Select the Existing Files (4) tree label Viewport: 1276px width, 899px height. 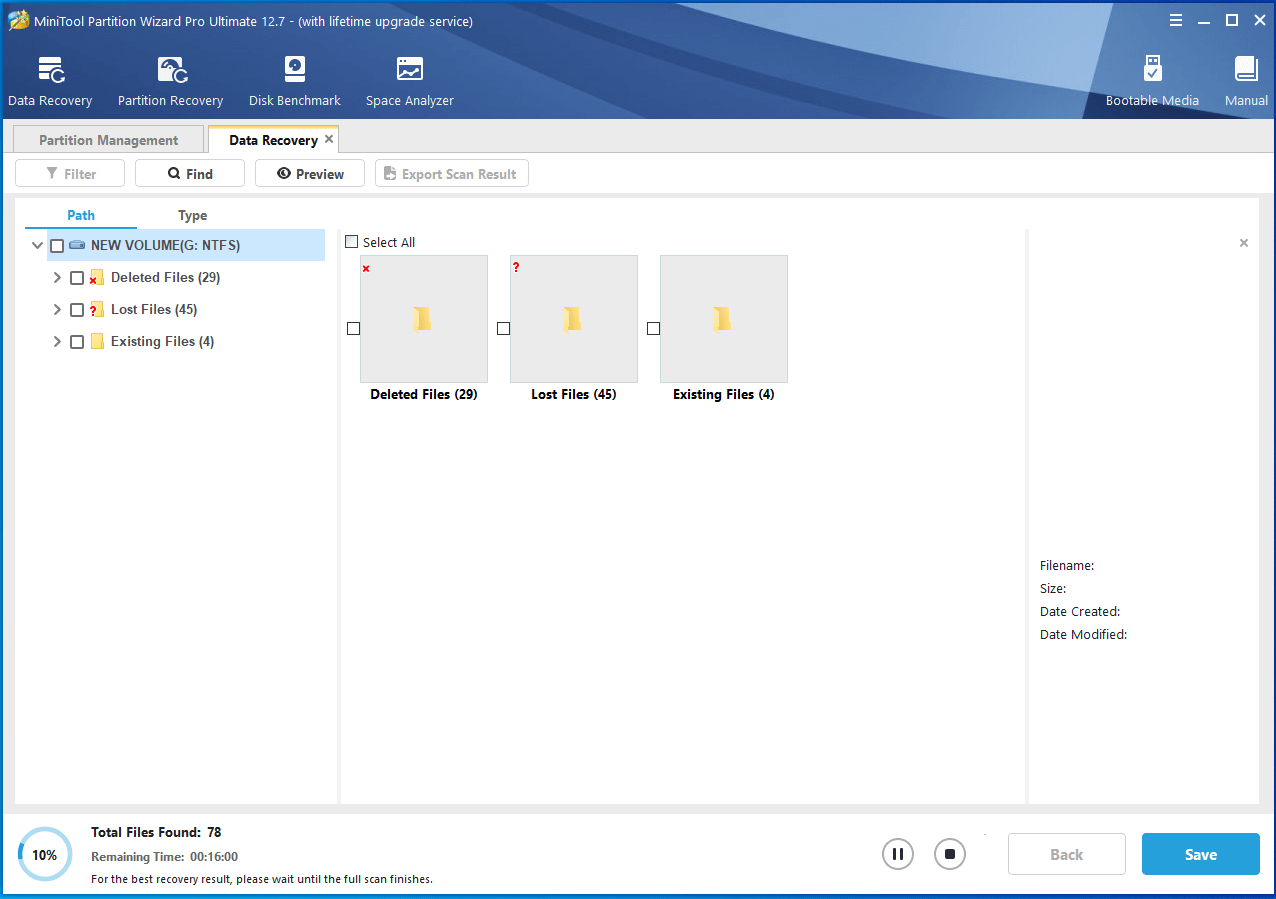click(162, 342)
